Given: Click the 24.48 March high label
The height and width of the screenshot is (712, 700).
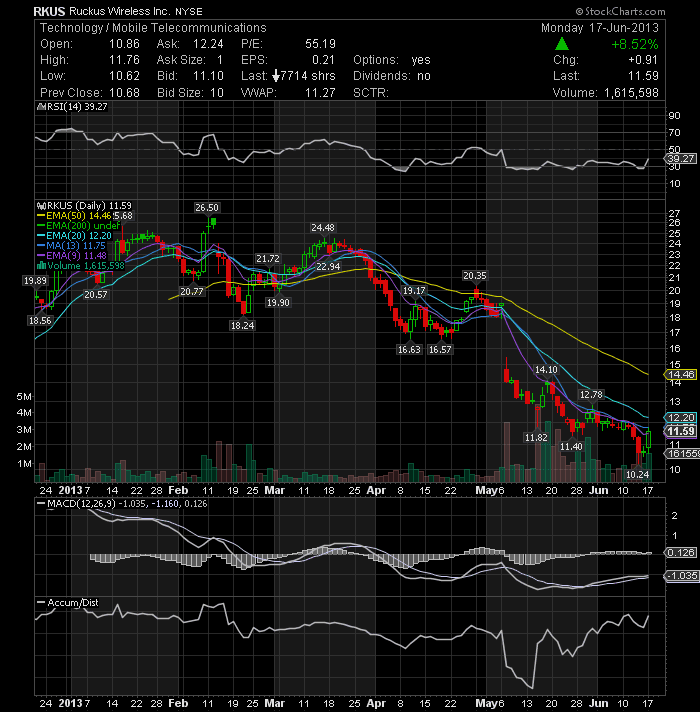Looking at the screenshot, I should point(323,227).
